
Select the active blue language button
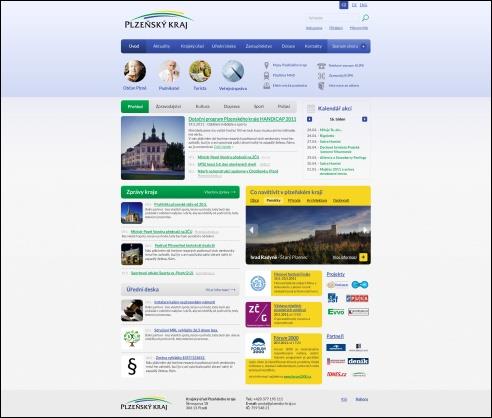tap(344, 5)
